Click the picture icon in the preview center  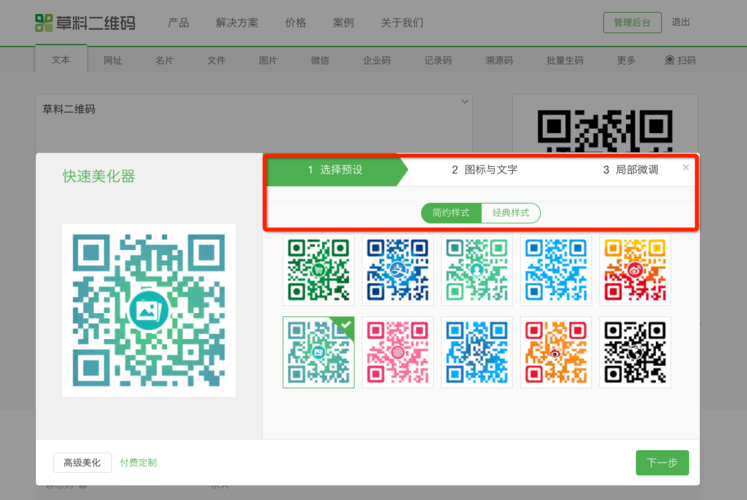[x=149, y=310]
